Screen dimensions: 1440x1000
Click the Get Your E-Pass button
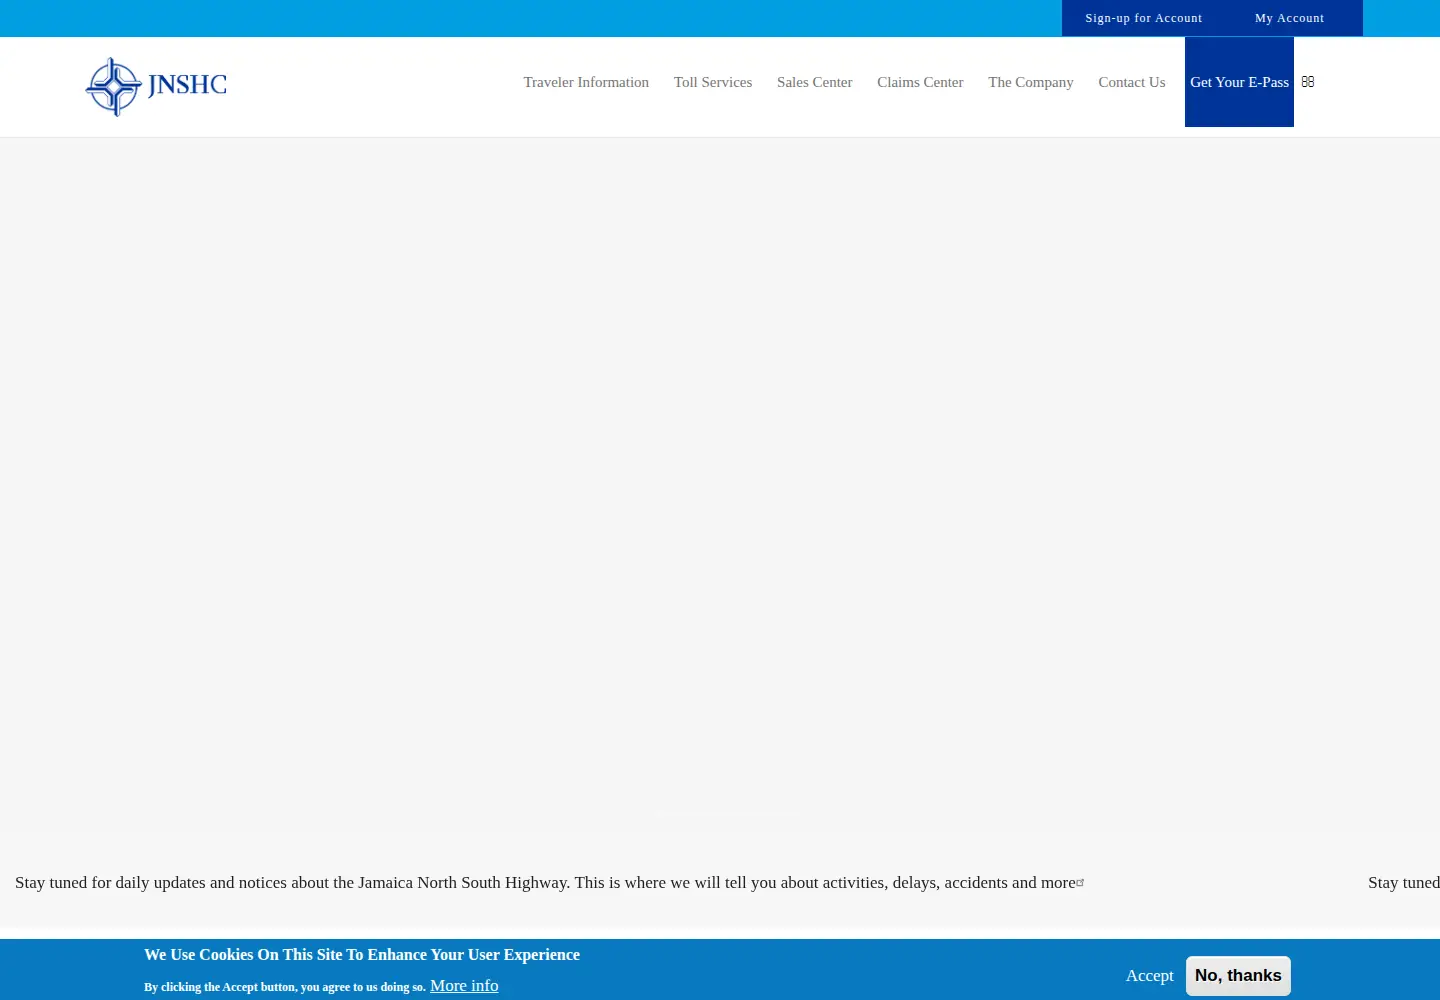(x=1239, y=82)
